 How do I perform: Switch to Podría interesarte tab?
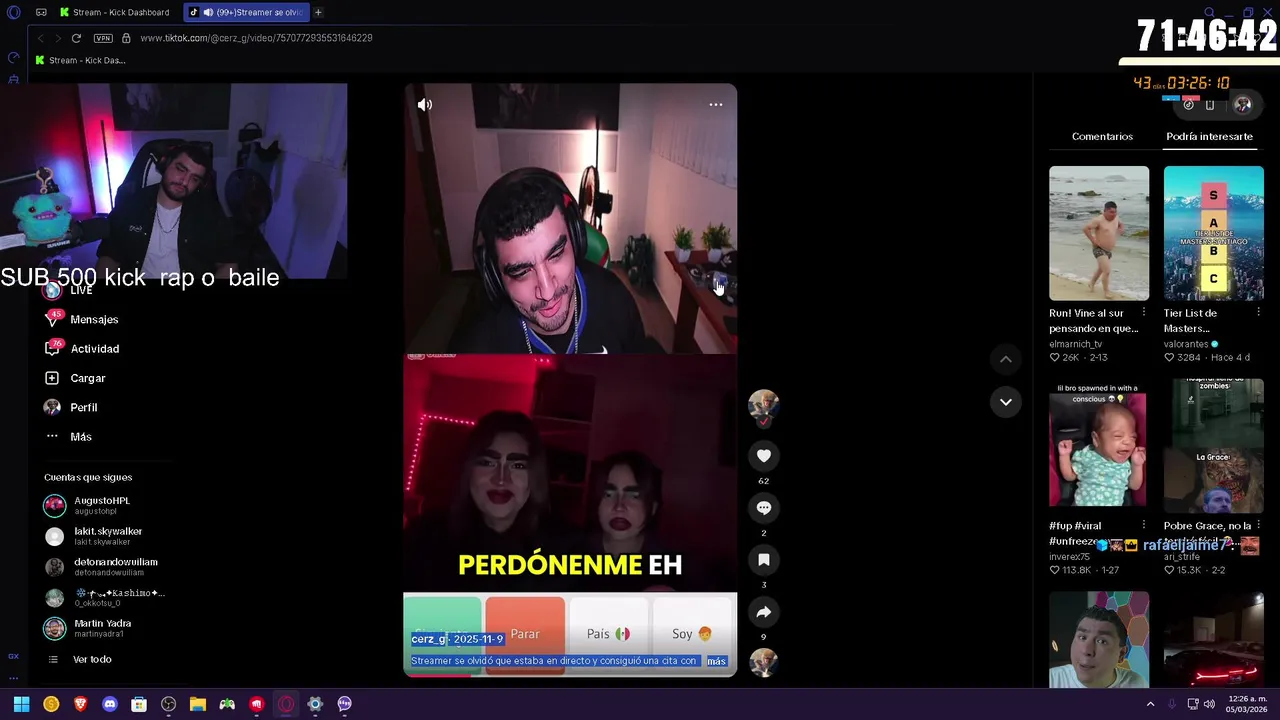pyautogui.click(x=1209, y=136)
